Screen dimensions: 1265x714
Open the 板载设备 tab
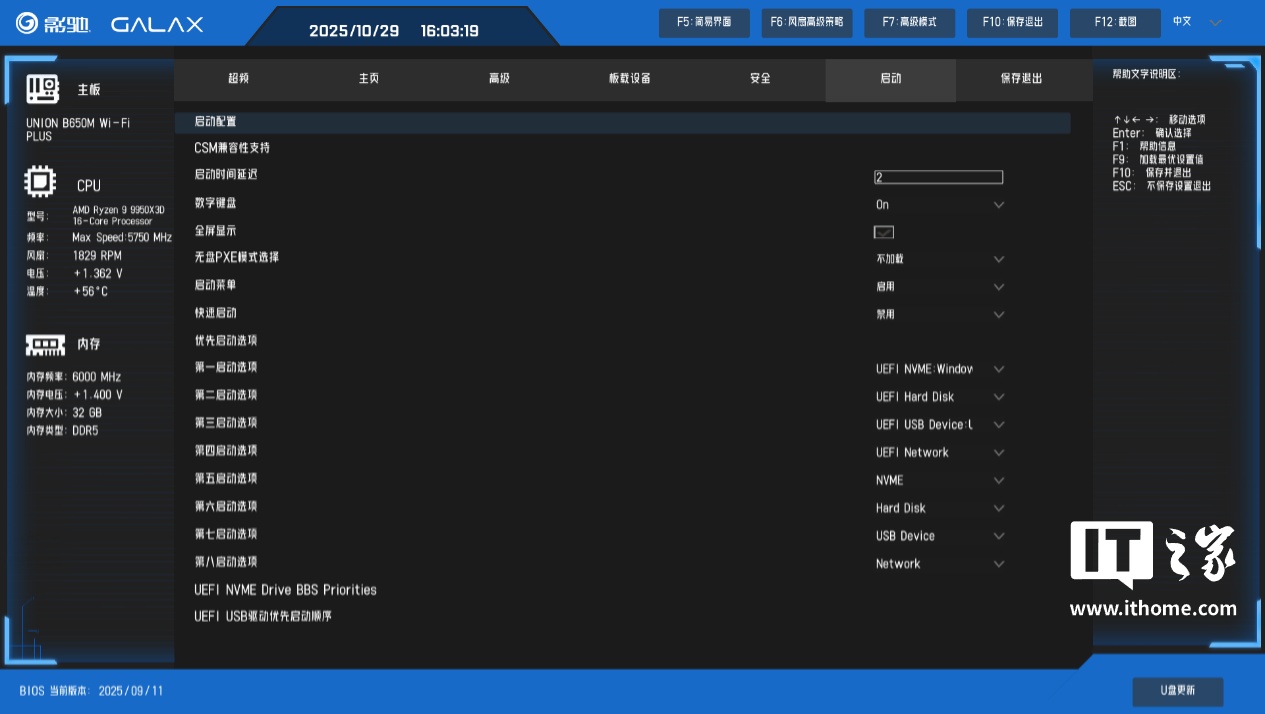pyautogui.click(x=630, y=79)
